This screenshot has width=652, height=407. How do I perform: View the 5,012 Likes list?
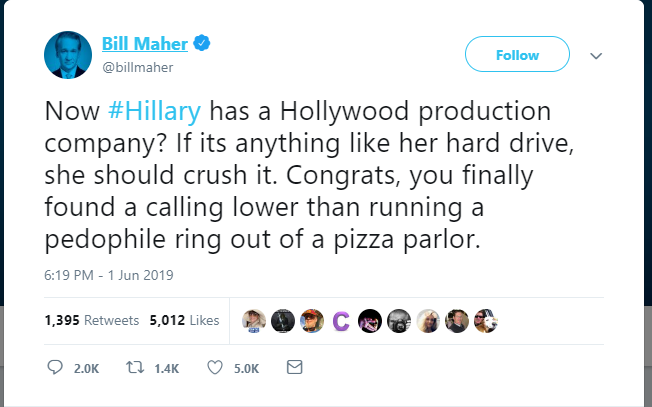183,321
